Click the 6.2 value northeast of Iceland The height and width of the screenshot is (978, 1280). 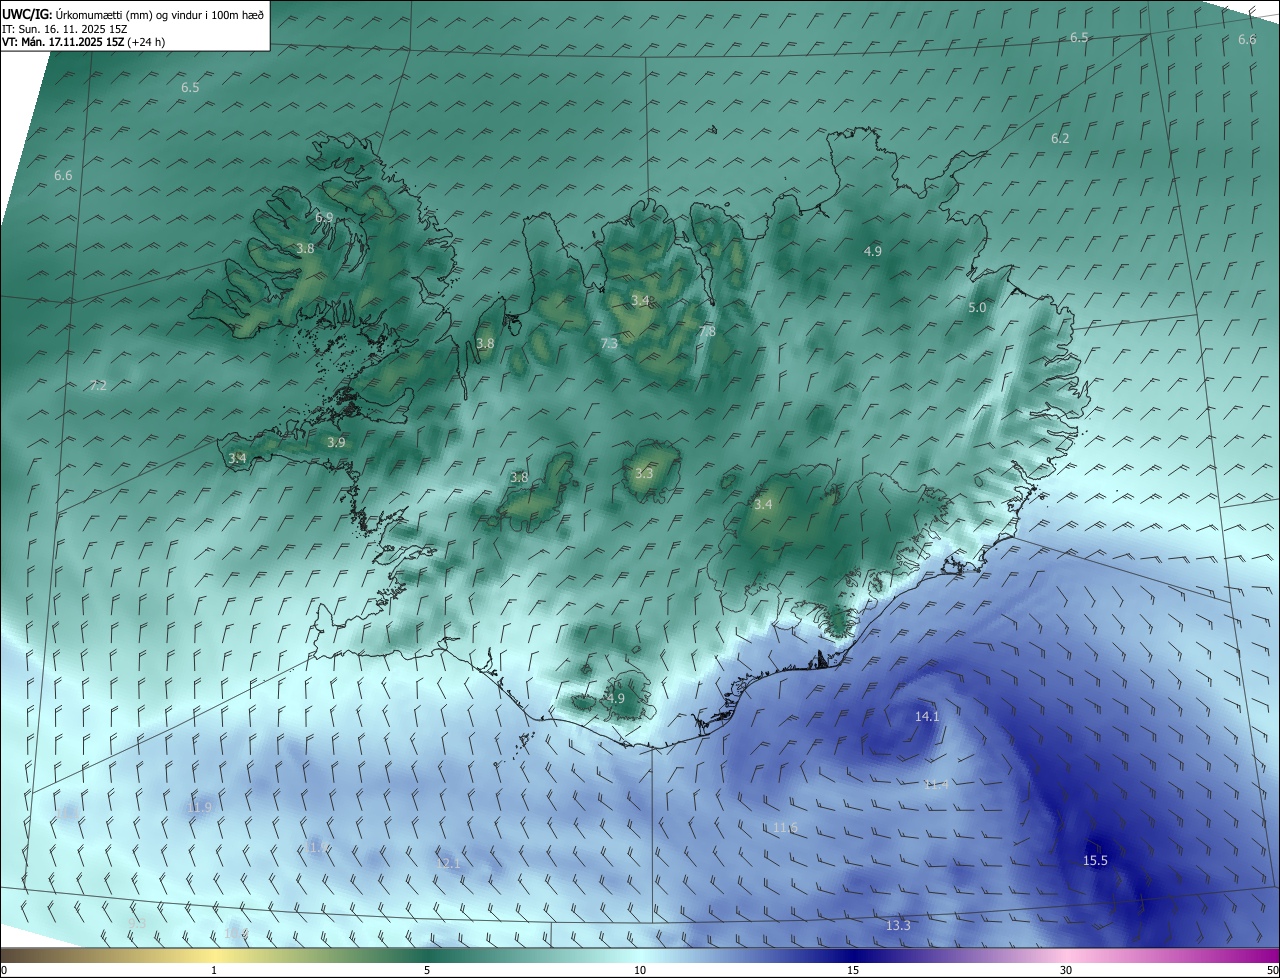click(1060, 138)
